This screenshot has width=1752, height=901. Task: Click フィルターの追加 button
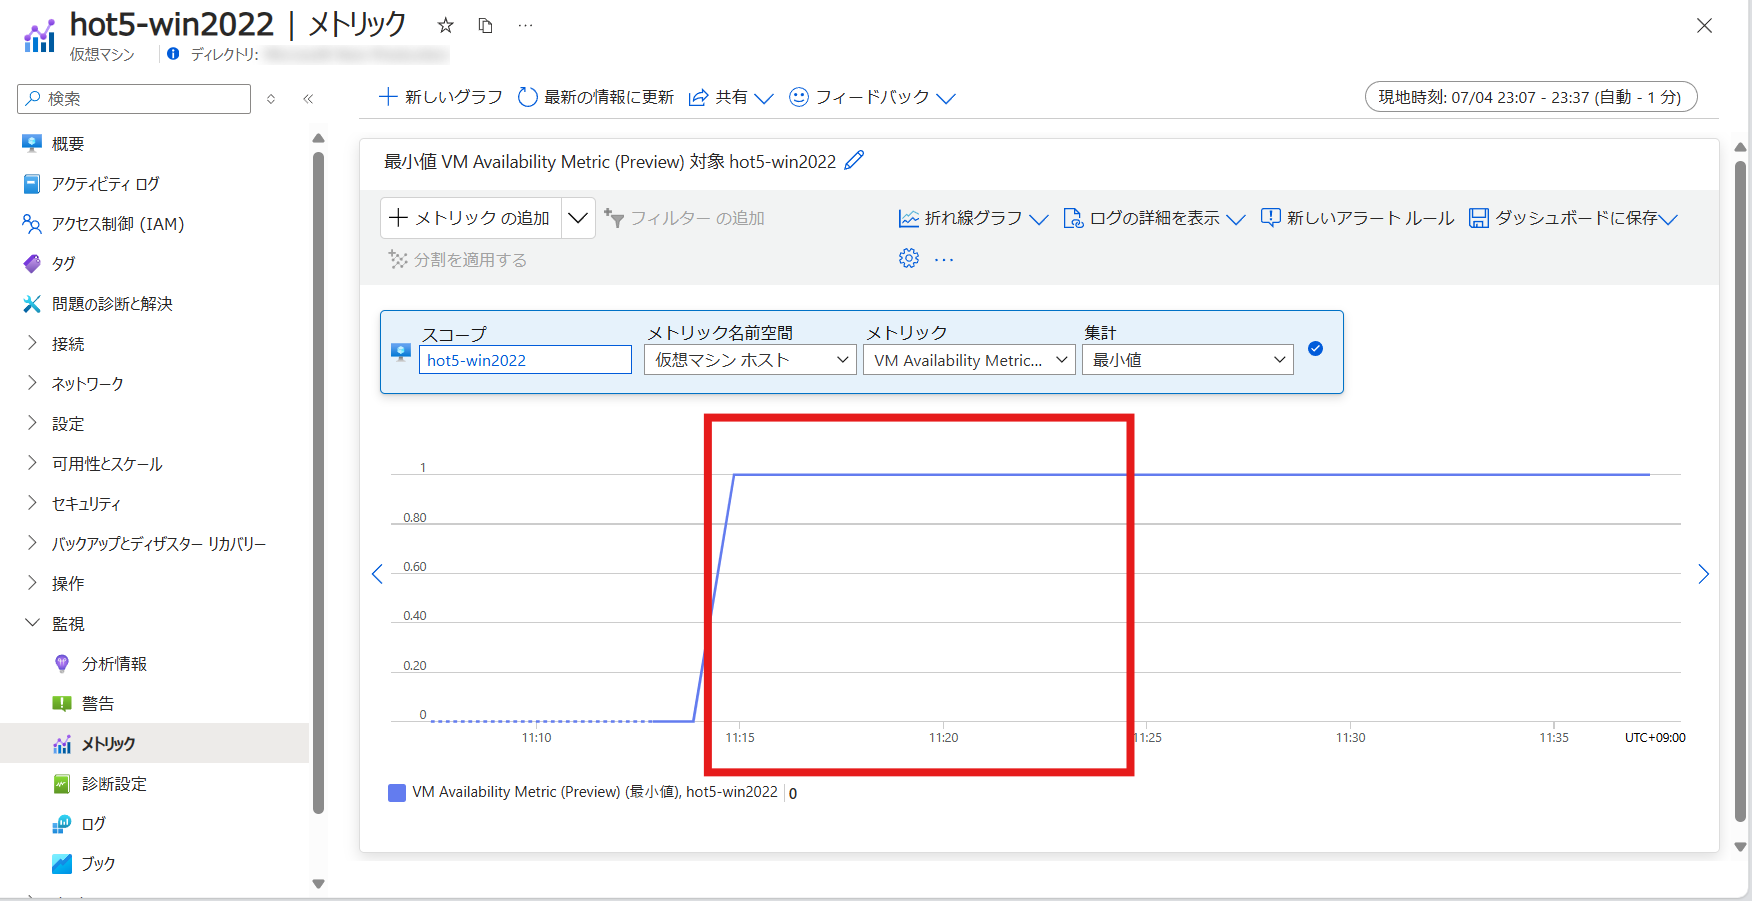[x=685, y=218]
